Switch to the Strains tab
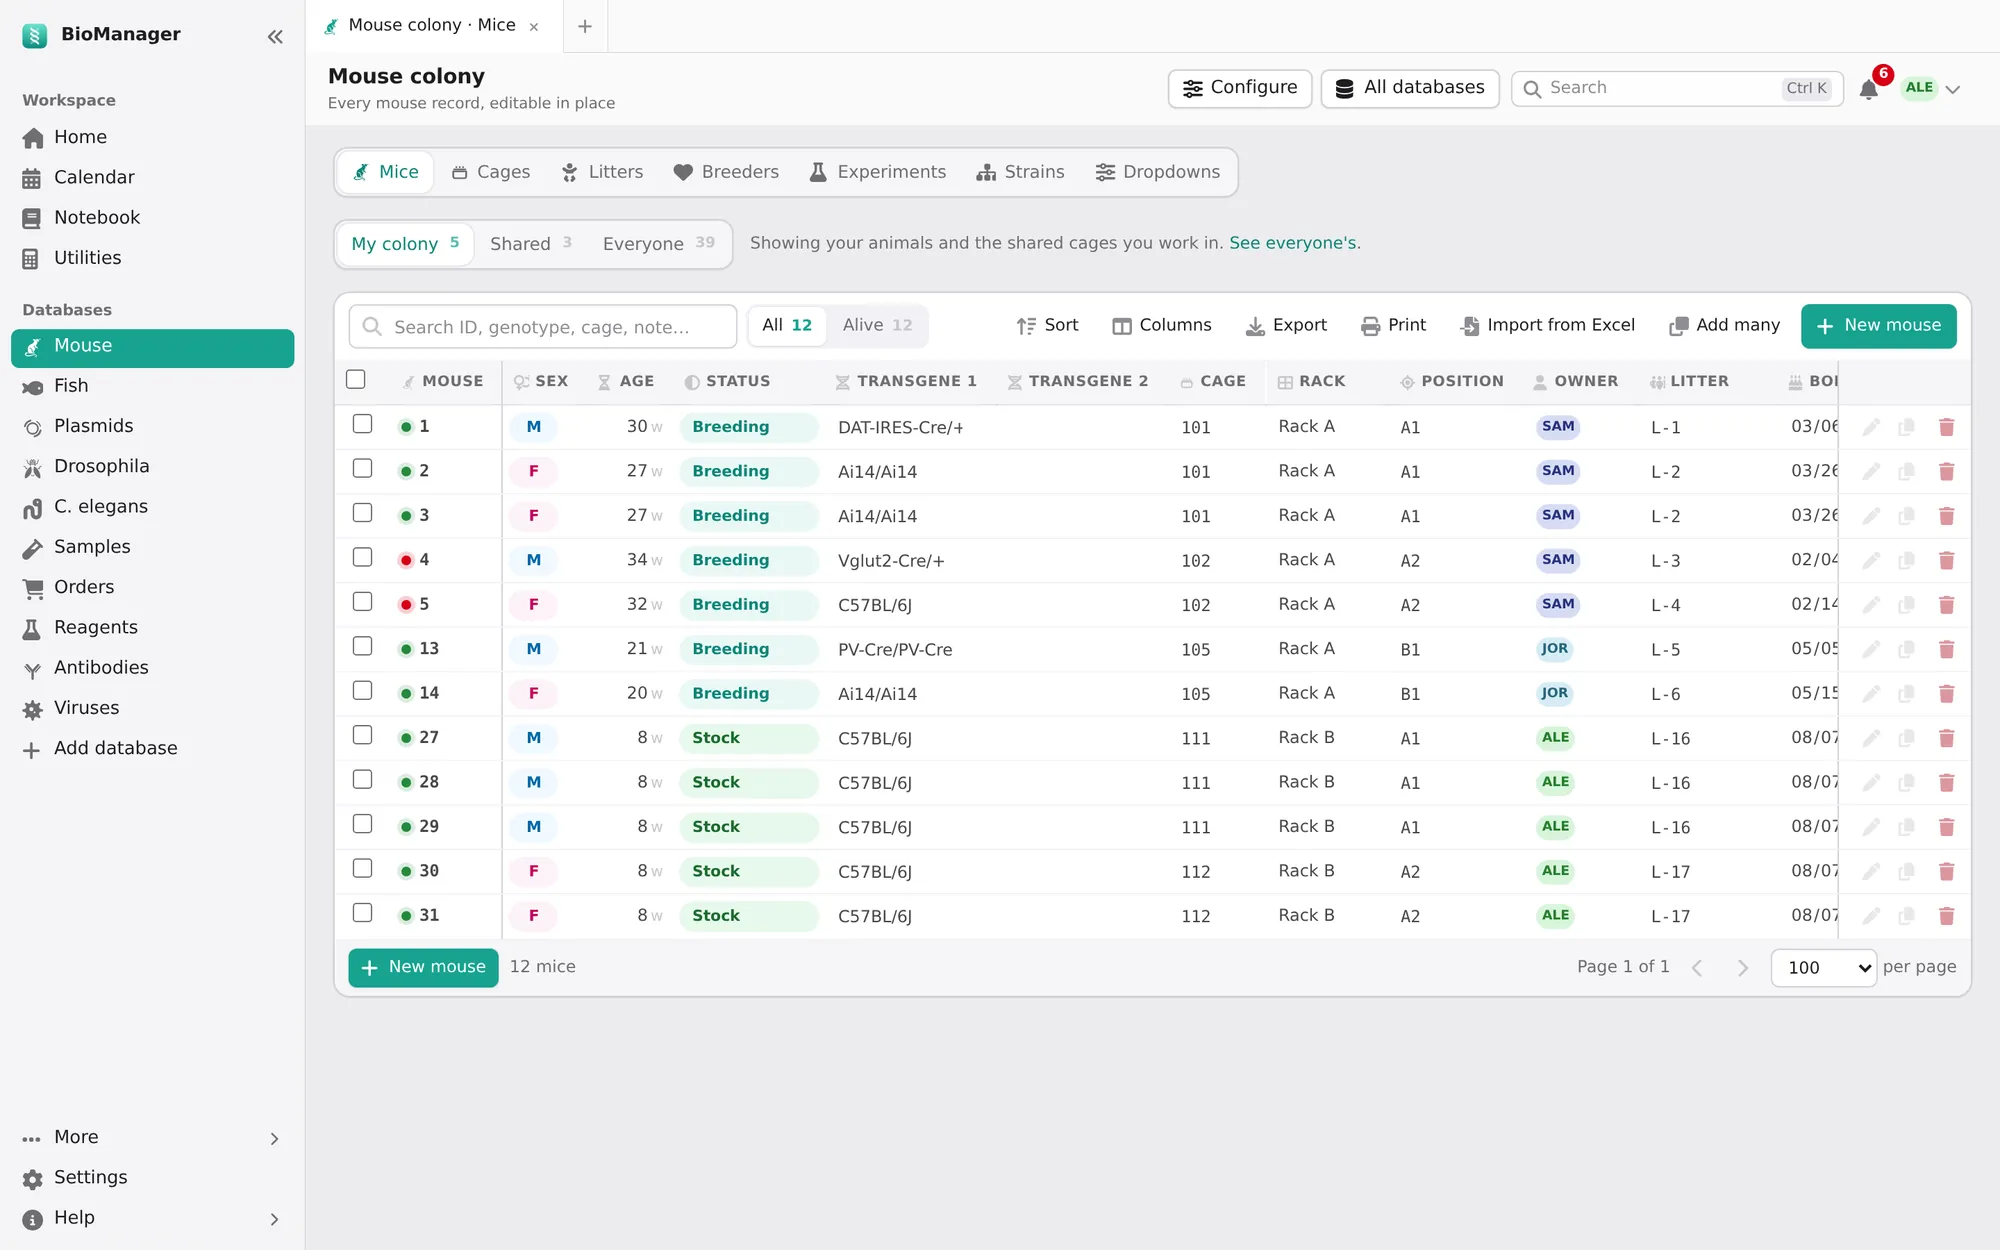This screenshot has width=2000, height=1250. coord(1021,173)
